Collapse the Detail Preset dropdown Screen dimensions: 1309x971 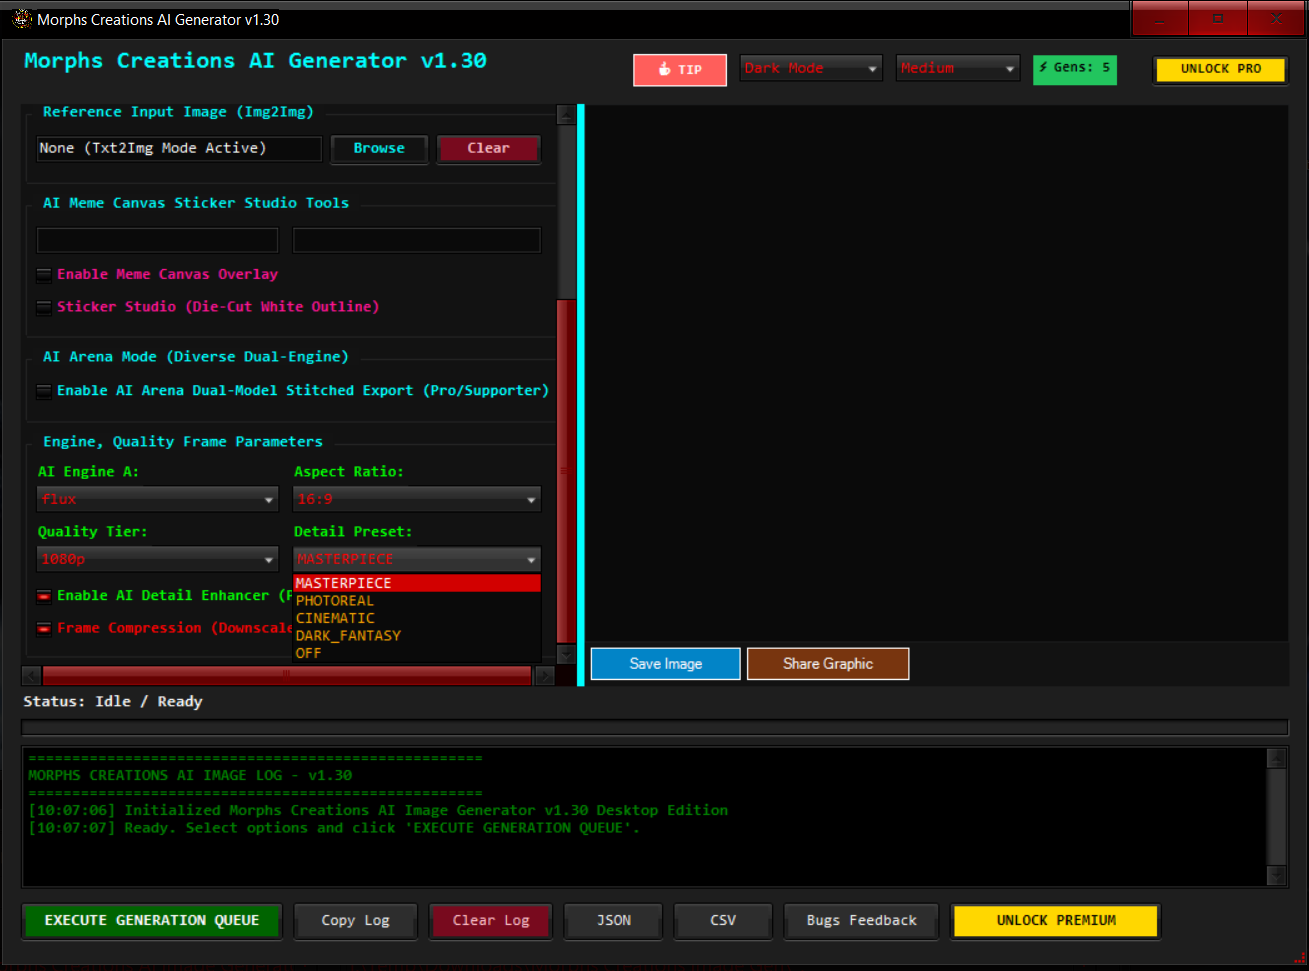417,559
